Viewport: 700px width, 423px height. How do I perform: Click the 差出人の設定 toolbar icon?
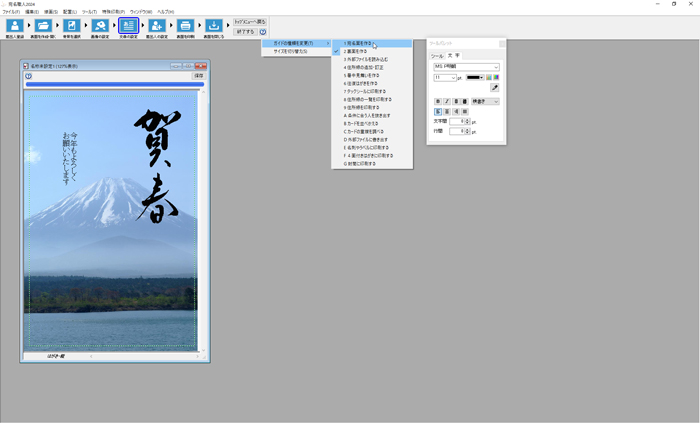[x=157, y=26]
